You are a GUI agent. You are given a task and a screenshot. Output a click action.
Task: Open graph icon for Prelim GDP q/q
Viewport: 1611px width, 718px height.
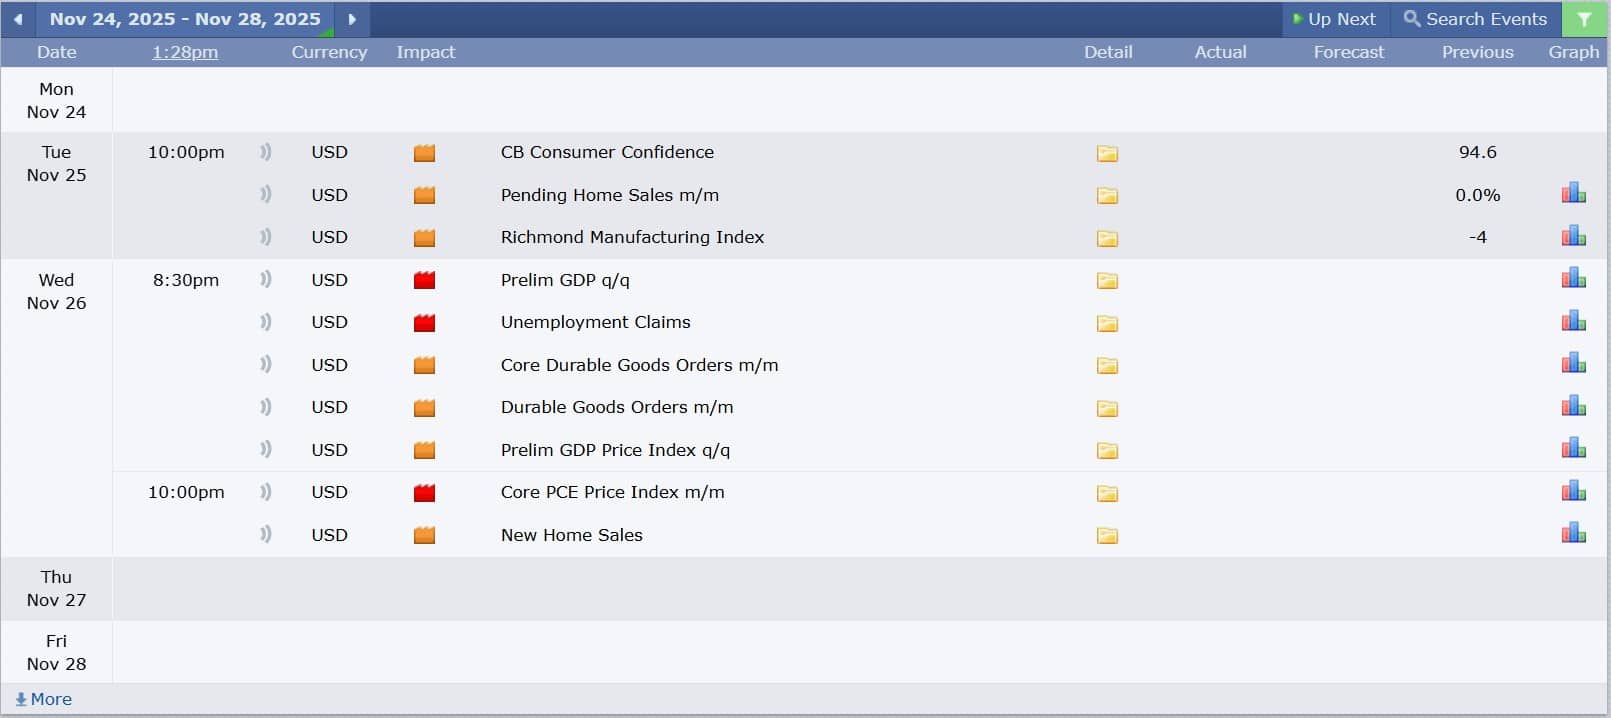pyautogui.click(x=1573, y=278)
